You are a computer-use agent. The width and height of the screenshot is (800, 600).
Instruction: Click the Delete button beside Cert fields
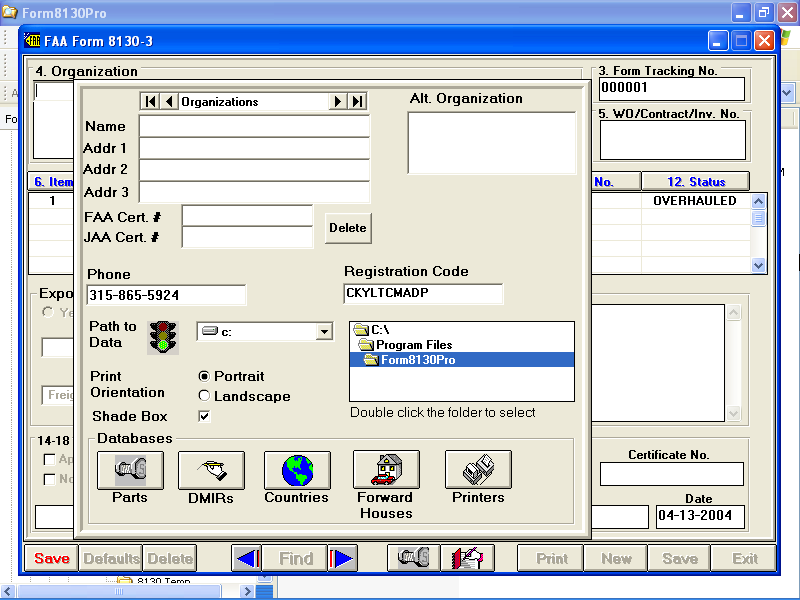347,228
